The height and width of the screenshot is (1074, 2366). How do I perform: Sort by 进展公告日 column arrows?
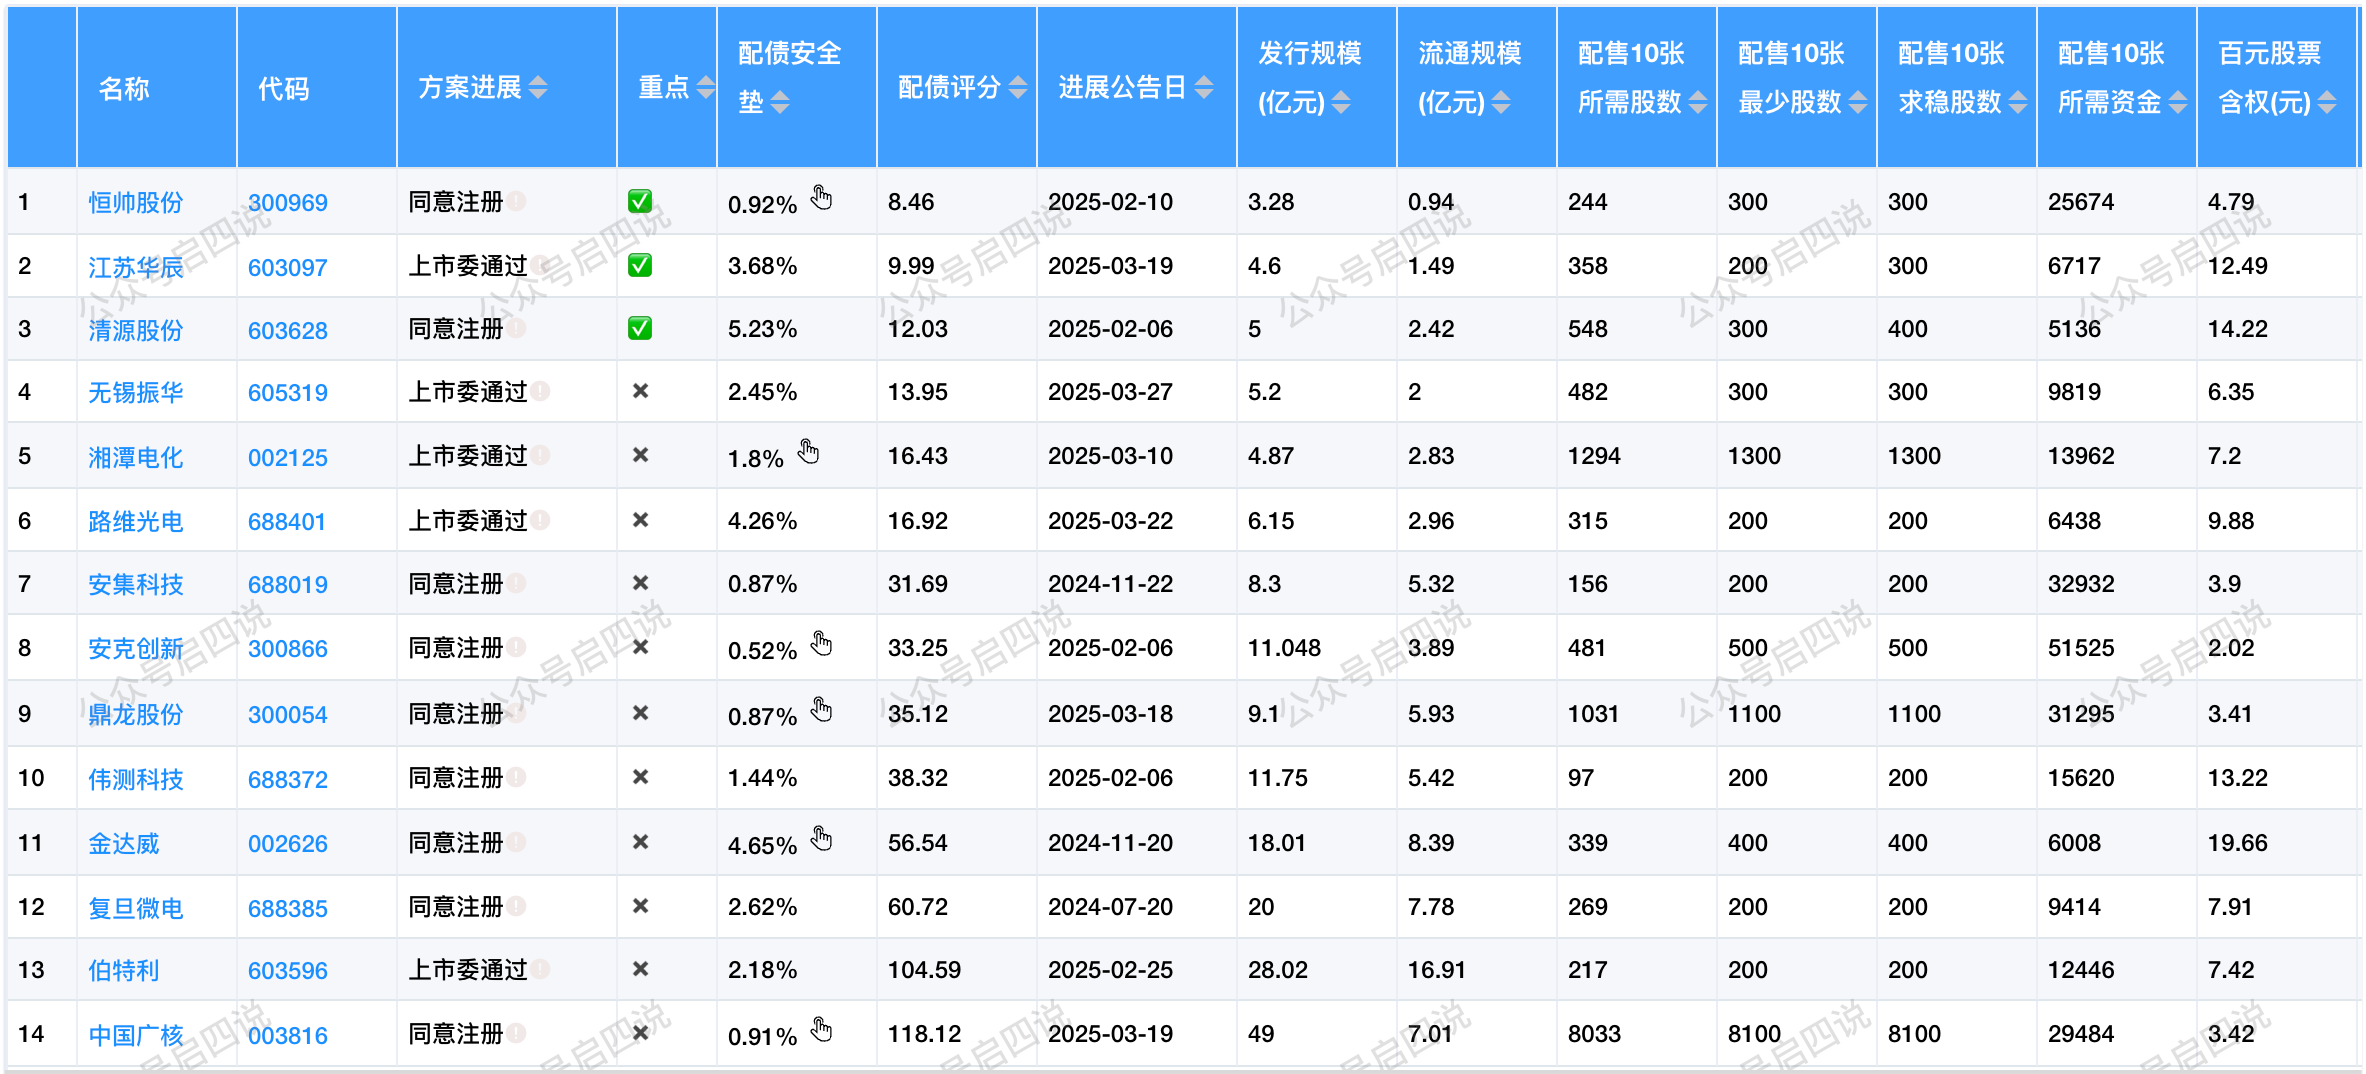pos(1204,88)
